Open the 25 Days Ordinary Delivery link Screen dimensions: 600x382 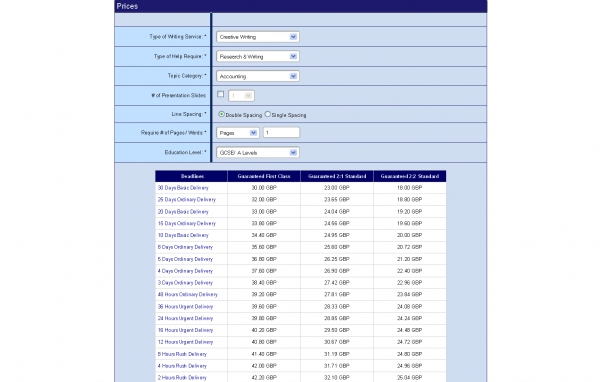187,200
